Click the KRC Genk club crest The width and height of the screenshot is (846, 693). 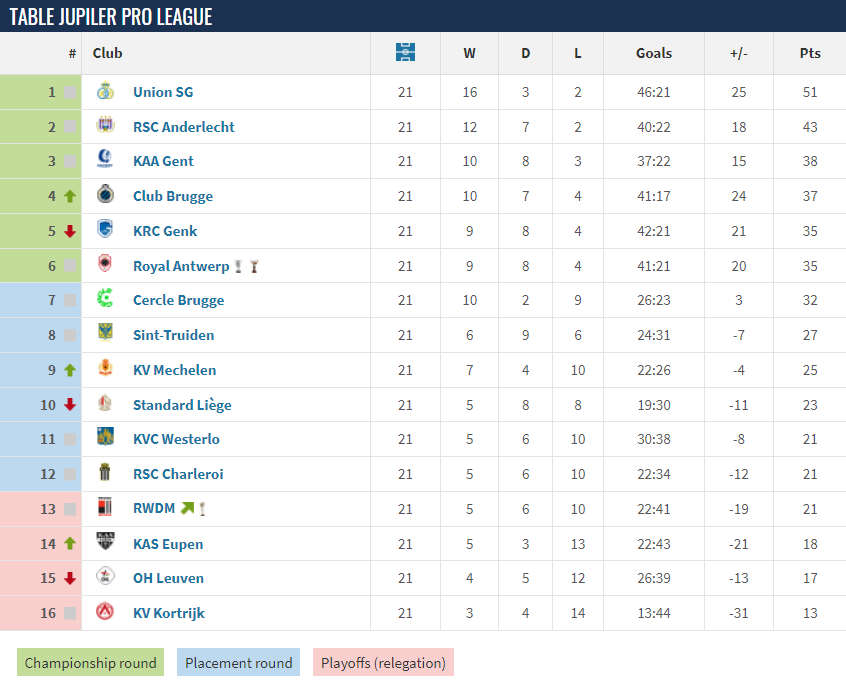105,231
